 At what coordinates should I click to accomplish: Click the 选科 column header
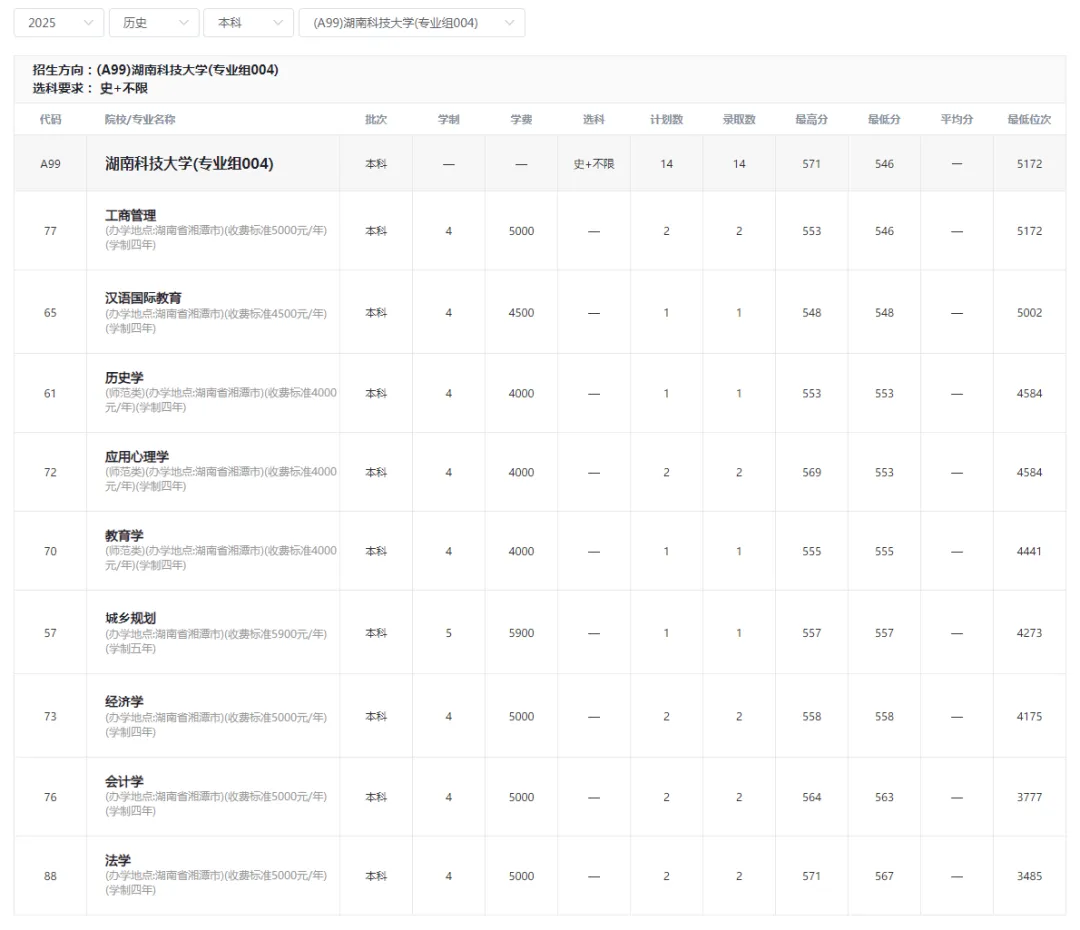(x=594, y=119)
